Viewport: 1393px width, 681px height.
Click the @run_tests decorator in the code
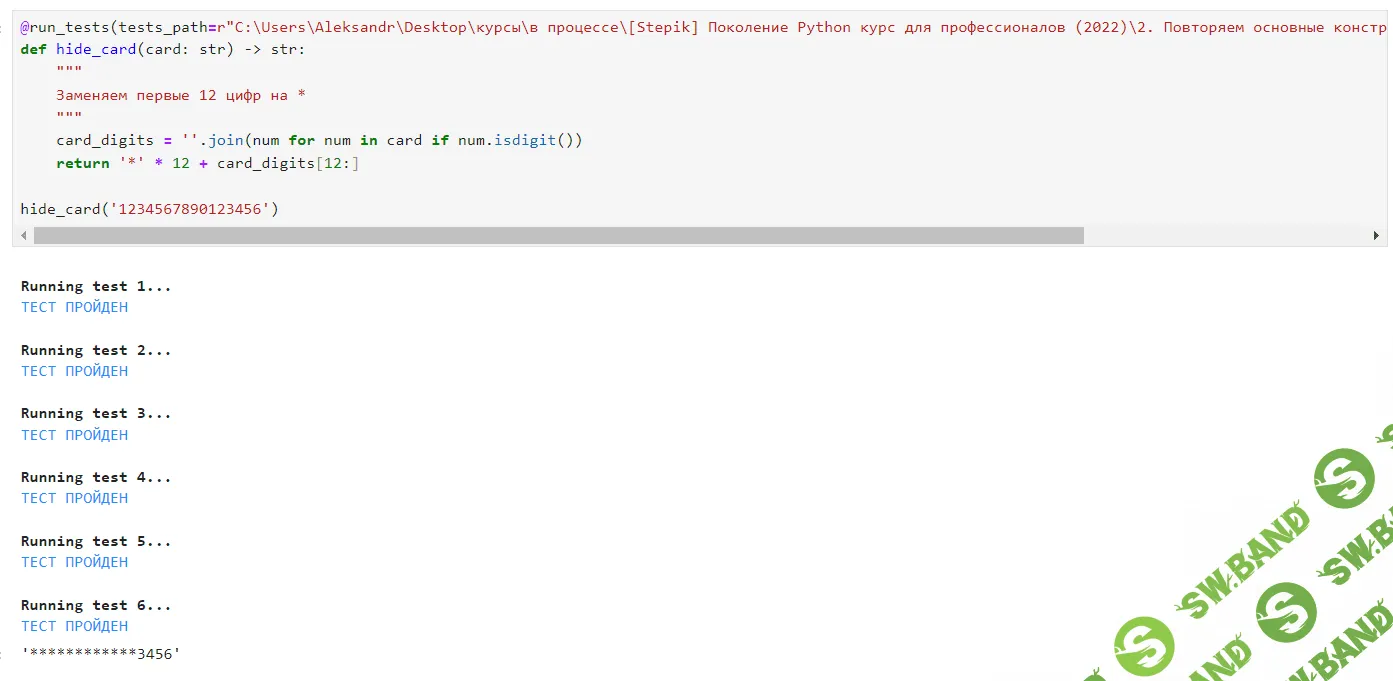click(x=65, y=27)
